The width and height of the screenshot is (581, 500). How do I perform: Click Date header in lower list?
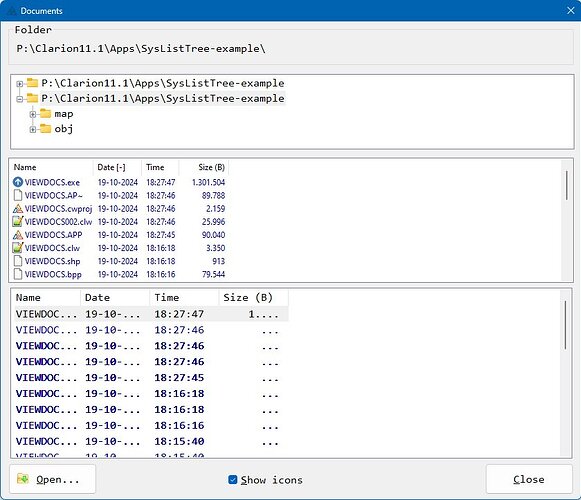(x=115, y=298)
